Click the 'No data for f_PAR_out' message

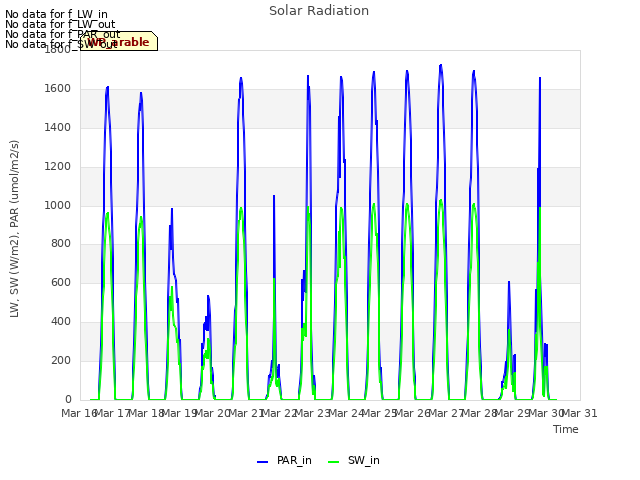(x=62, y=34)
